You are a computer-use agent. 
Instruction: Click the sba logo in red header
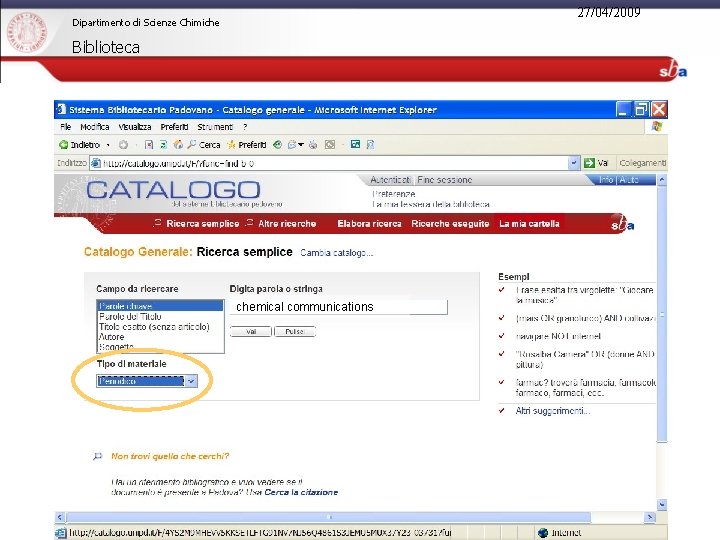click(x=673, y=69)
